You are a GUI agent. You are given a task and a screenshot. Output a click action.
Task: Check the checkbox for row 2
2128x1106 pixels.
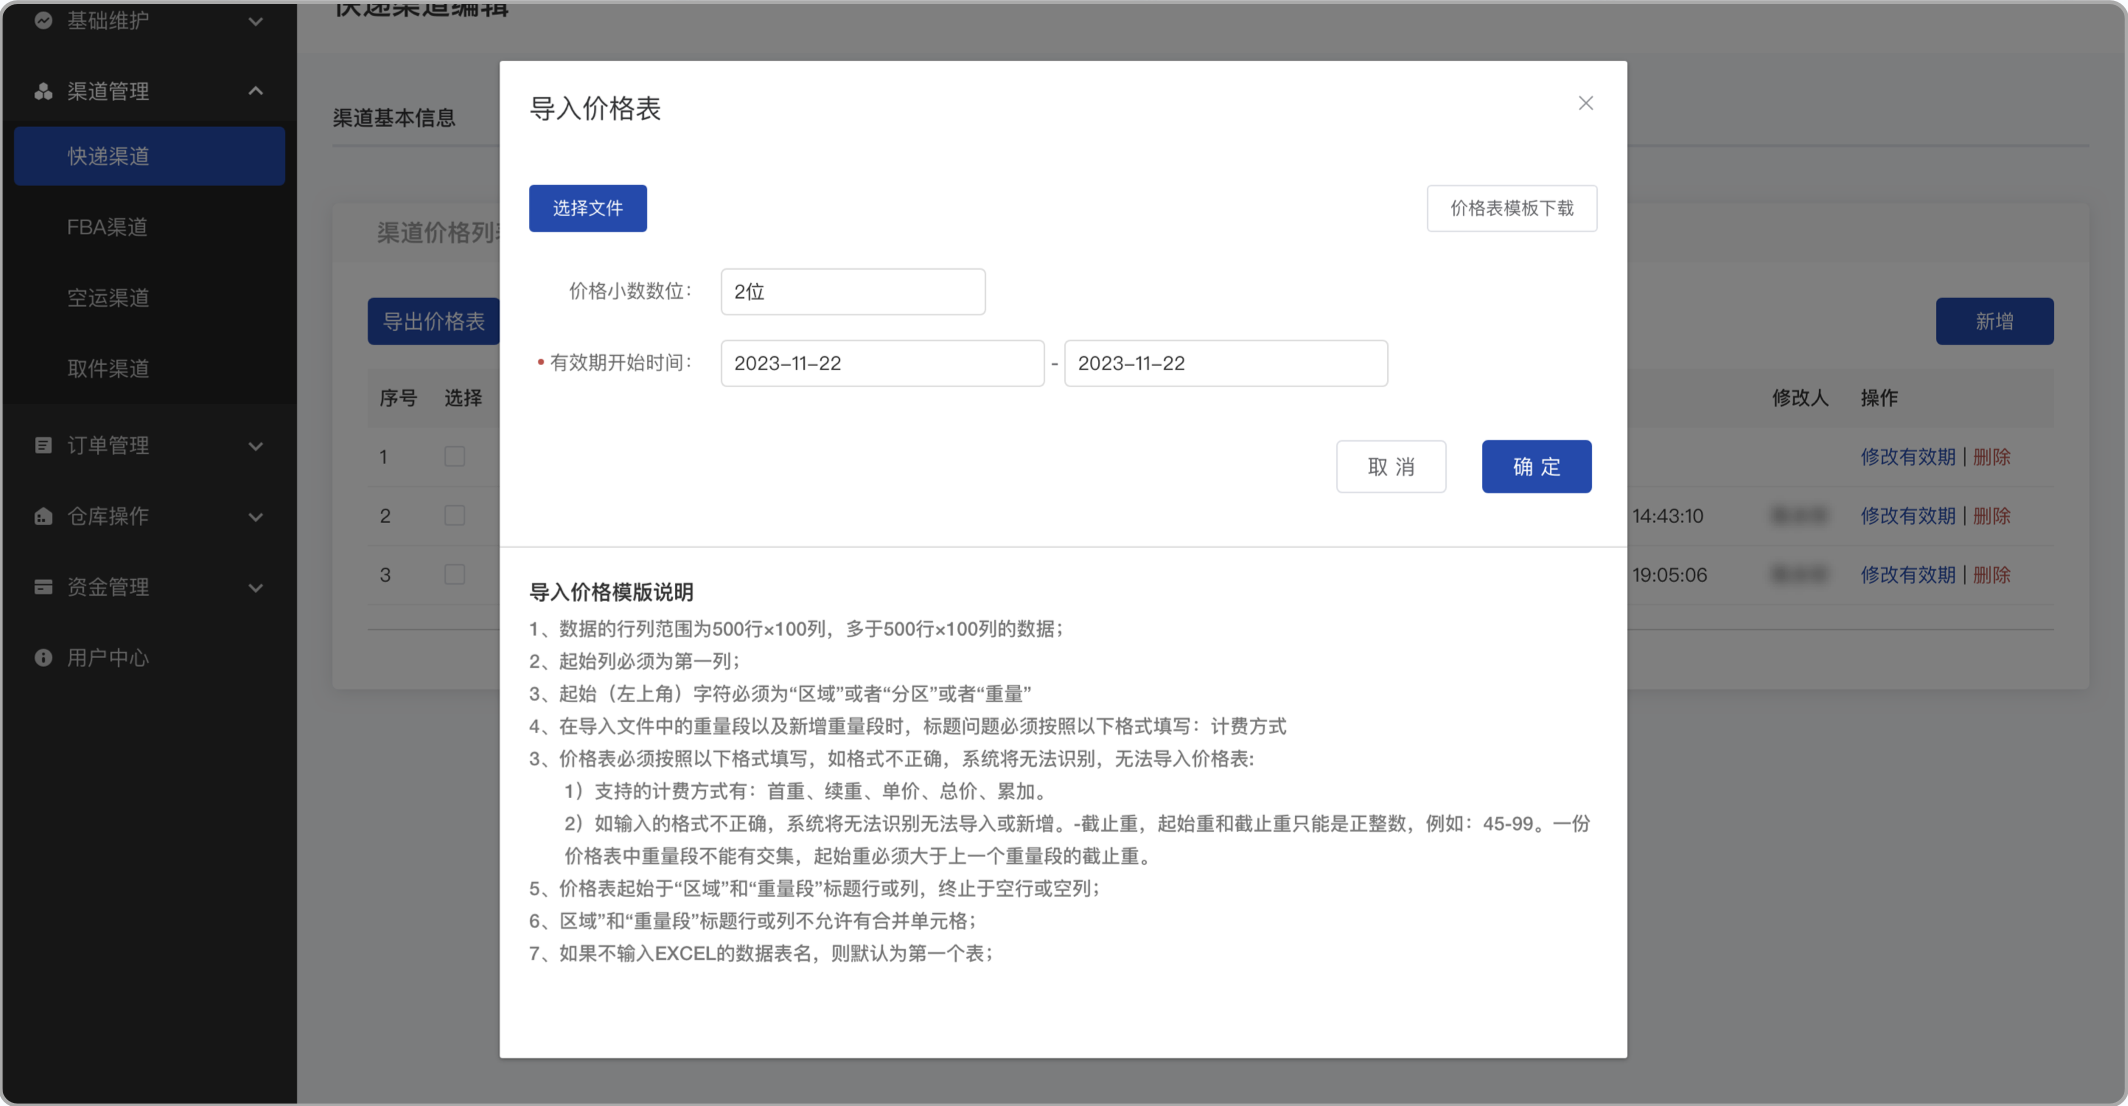[456, 515]
